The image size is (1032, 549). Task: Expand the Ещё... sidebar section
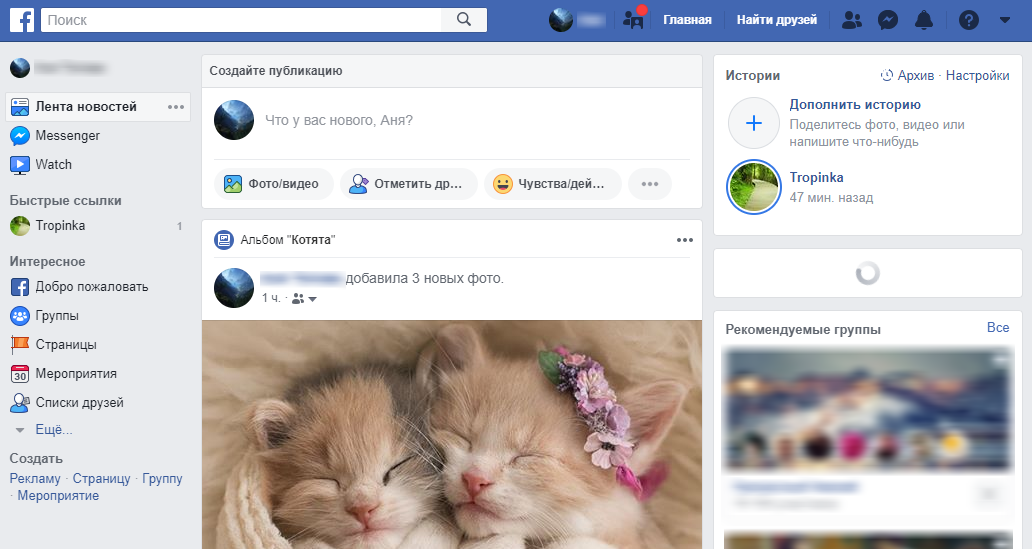(53, 430)
